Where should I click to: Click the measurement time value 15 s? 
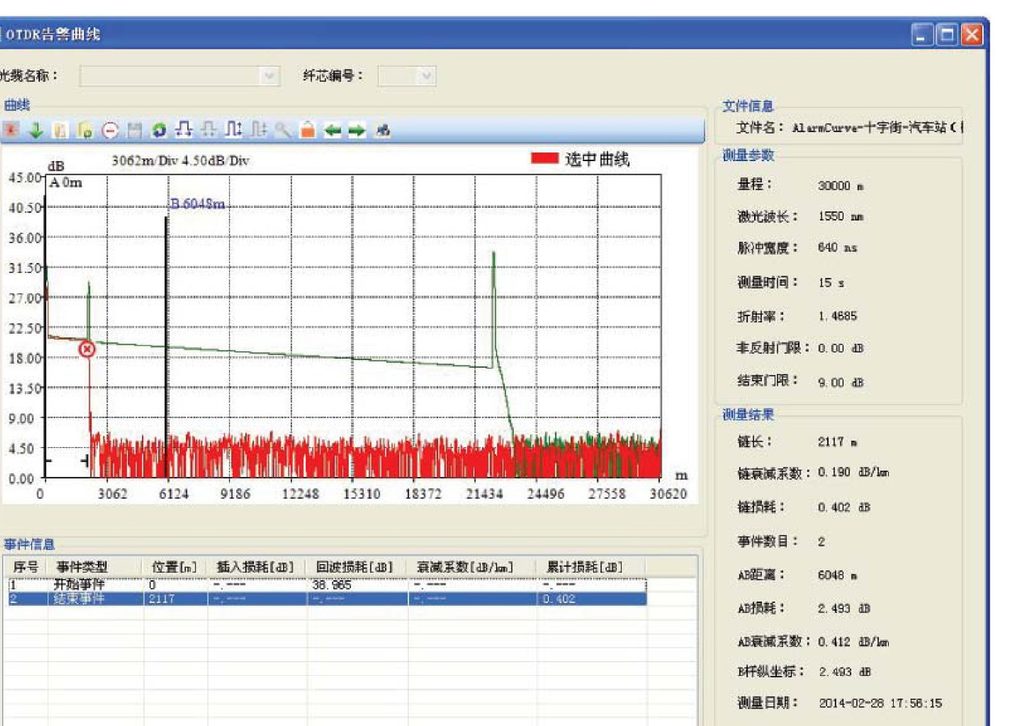click(831, 283)
